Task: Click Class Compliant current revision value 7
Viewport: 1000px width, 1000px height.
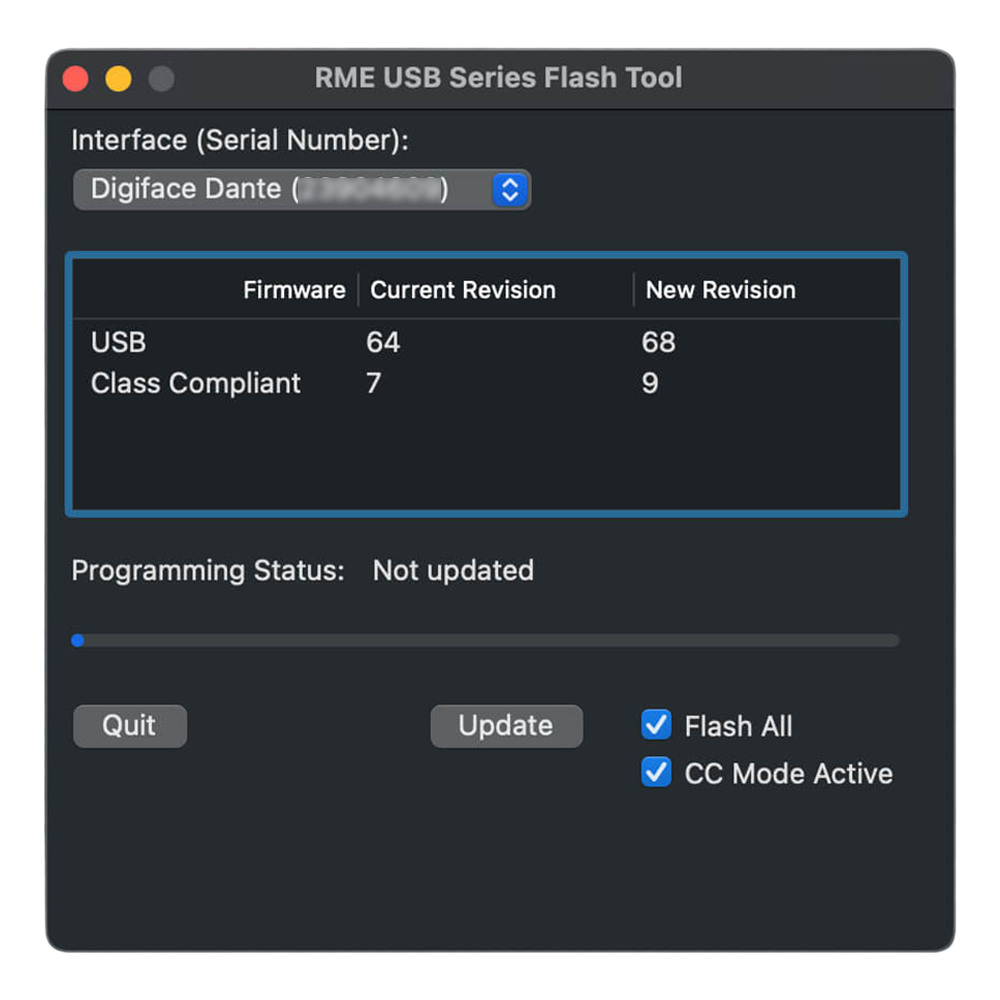Action: (373, 383)
